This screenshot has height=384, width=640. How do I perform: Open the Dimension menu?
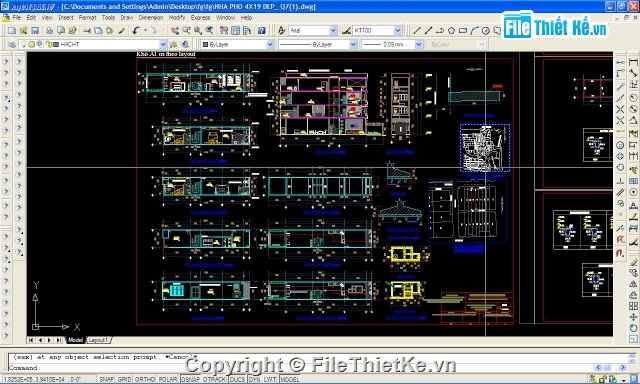pos(151,18)
